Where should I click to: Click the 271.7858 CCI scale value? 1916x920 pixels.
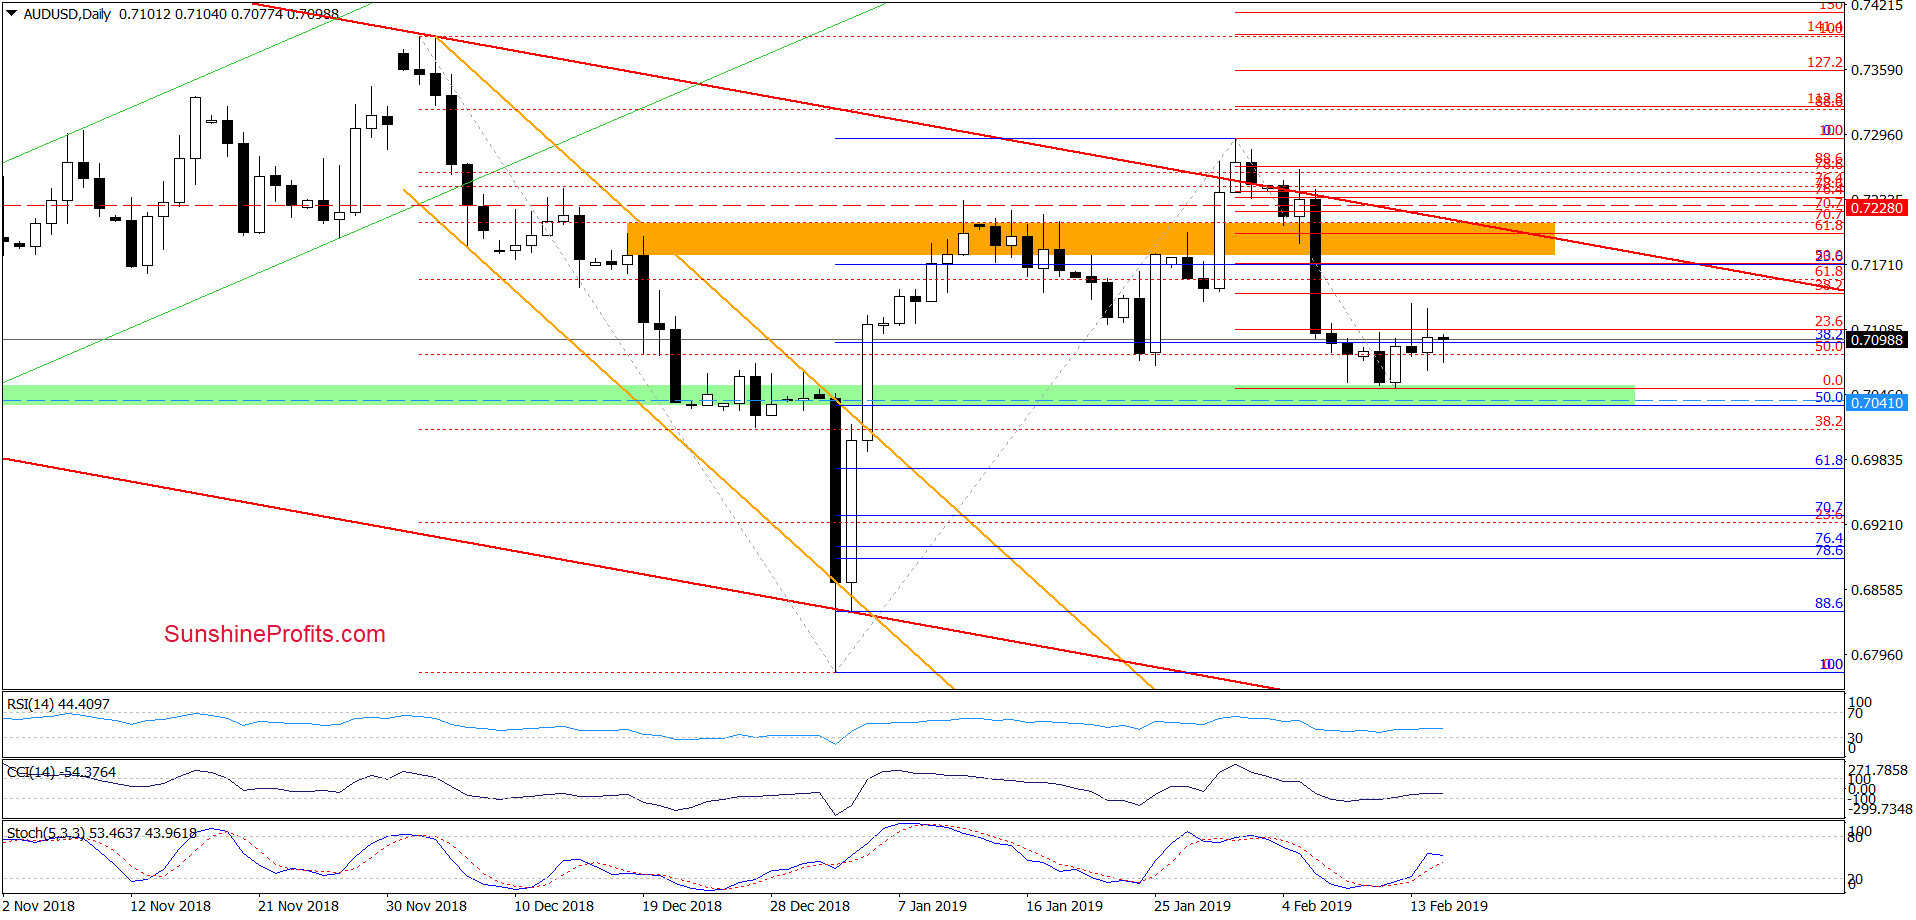pyautogui.click(x=1878, y=771)
